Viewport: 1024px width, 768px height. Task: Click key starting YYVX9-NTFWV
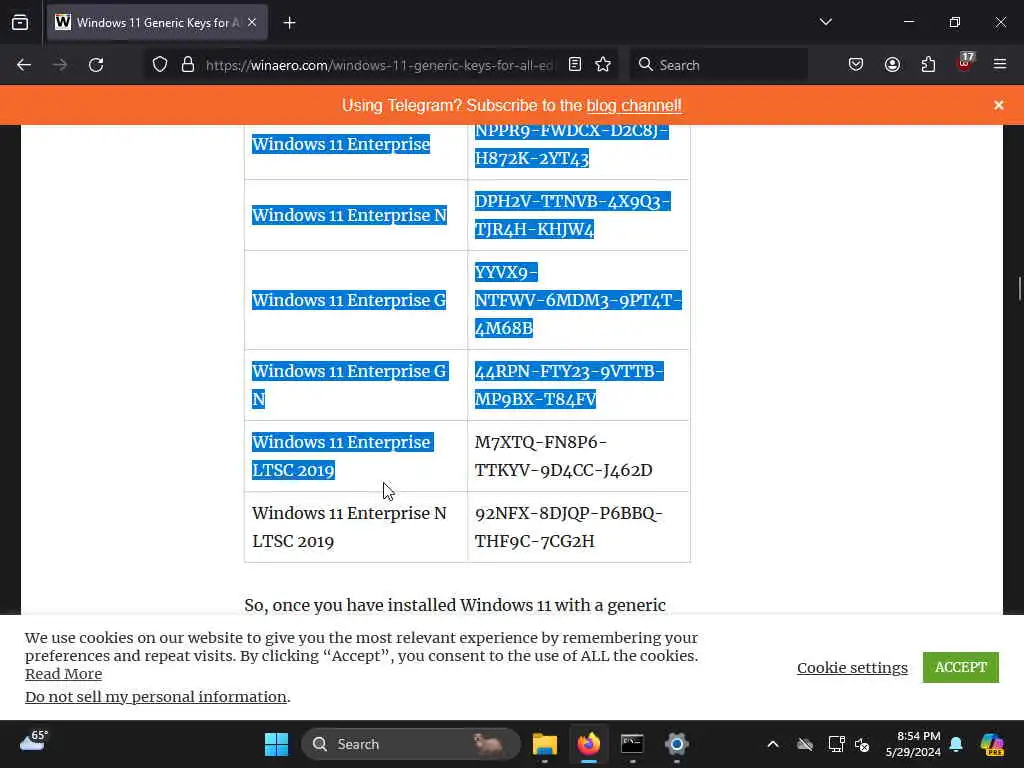point(578,300)
